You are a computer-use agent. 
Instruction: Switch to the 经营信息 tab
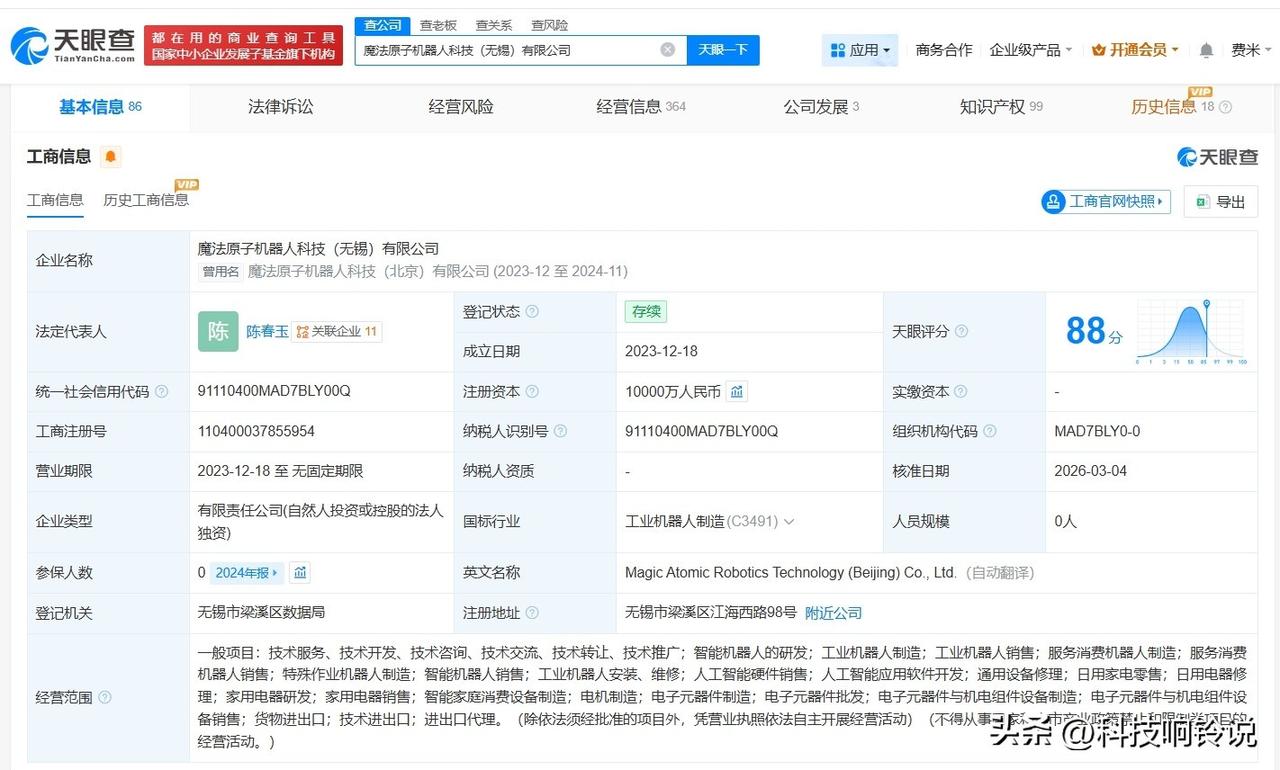tap(641, 107)
